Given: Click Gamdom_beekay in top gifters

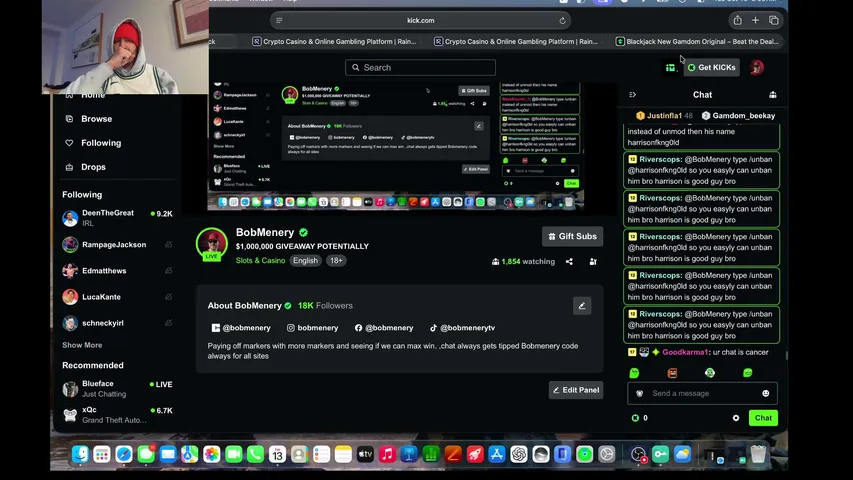Looking at the screenshot, I should [738, 115].
